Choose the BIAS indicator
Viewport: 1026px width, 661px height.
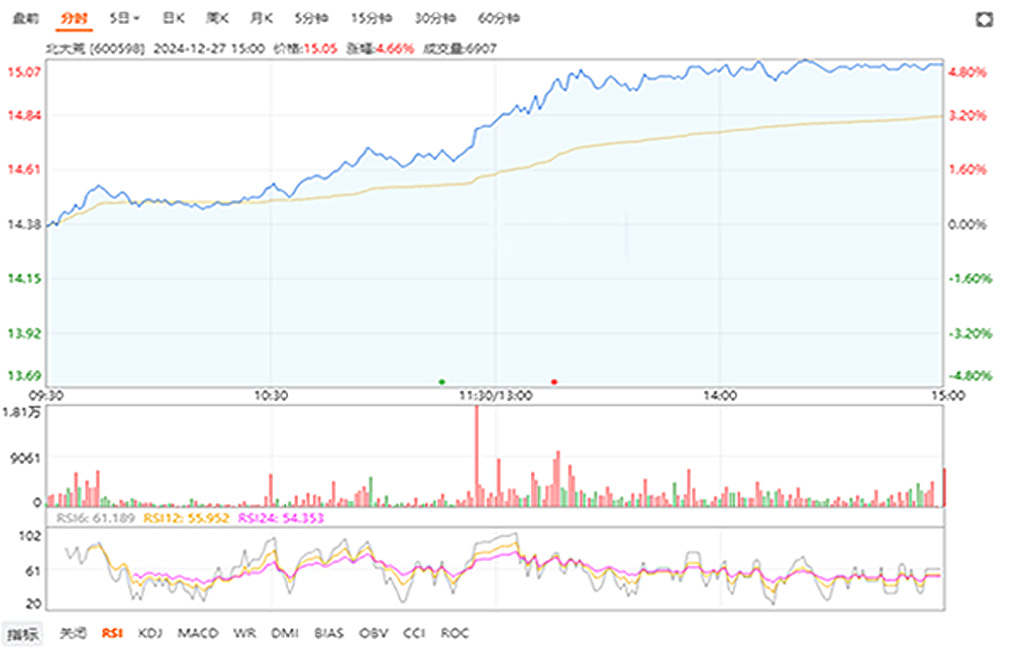[328, 633]
